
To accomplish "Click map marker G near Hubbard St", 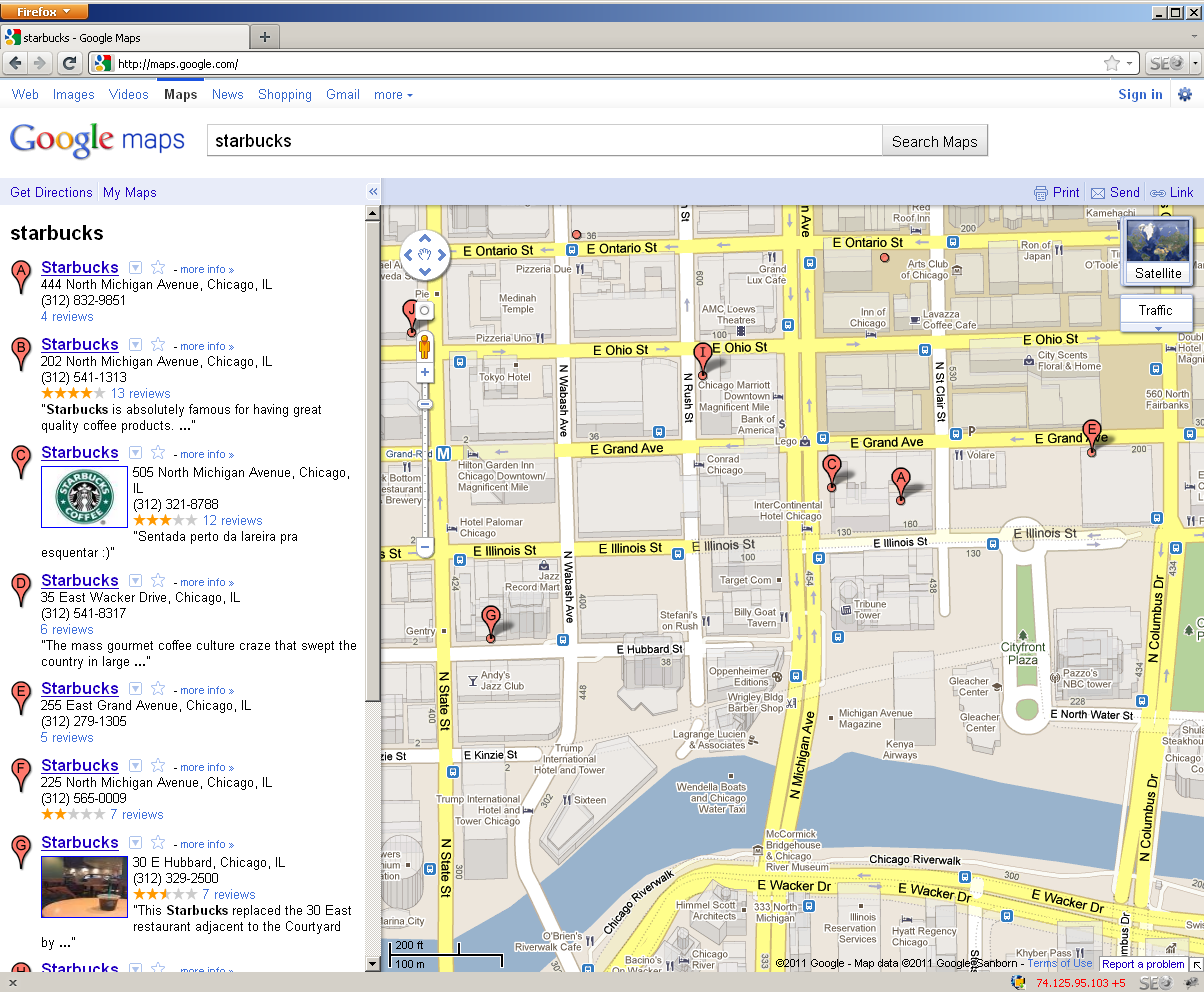I will [x=490, y=623].
